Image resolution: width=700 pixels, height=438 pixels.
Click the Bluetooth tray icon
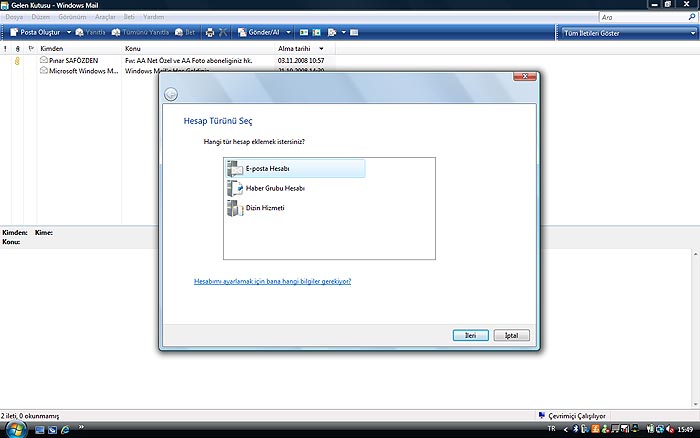575,429
